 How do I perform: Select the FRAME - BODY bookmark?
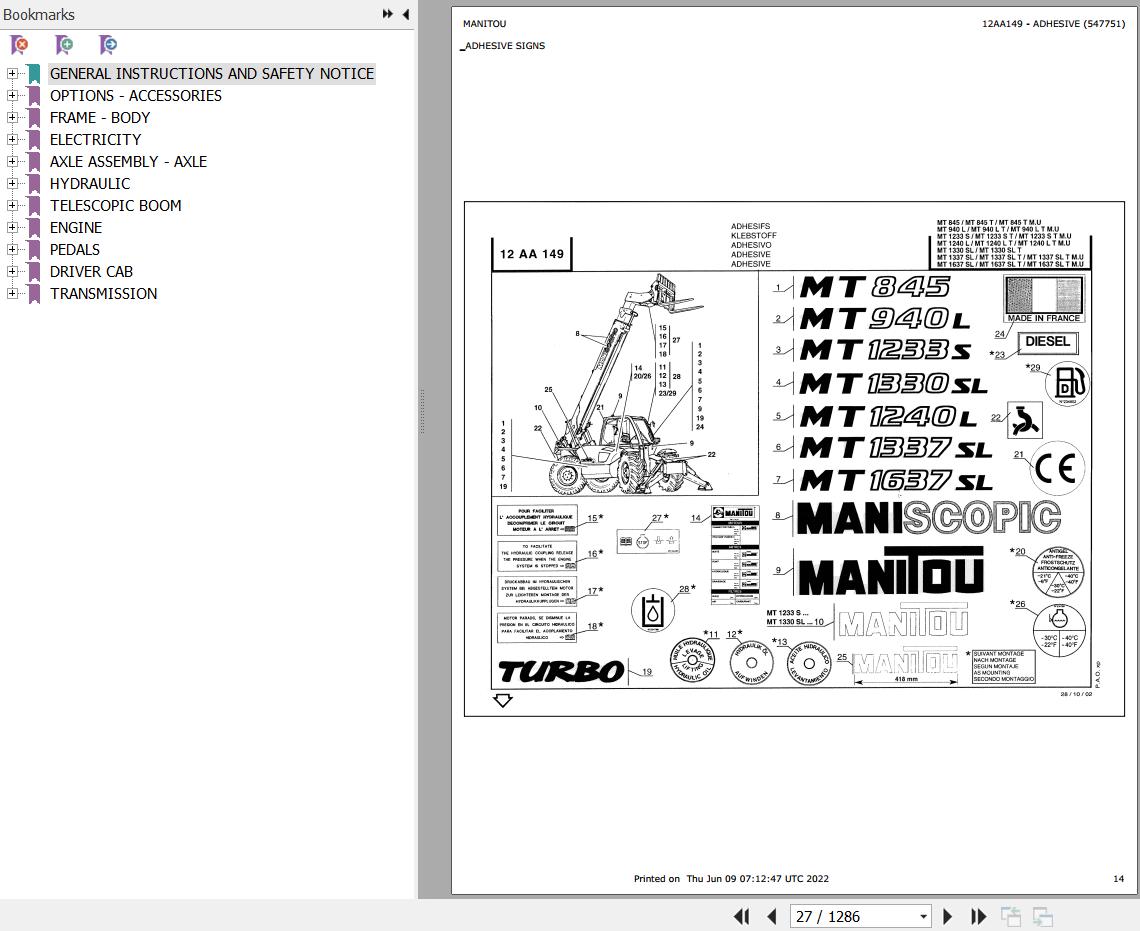click(100, 117)
